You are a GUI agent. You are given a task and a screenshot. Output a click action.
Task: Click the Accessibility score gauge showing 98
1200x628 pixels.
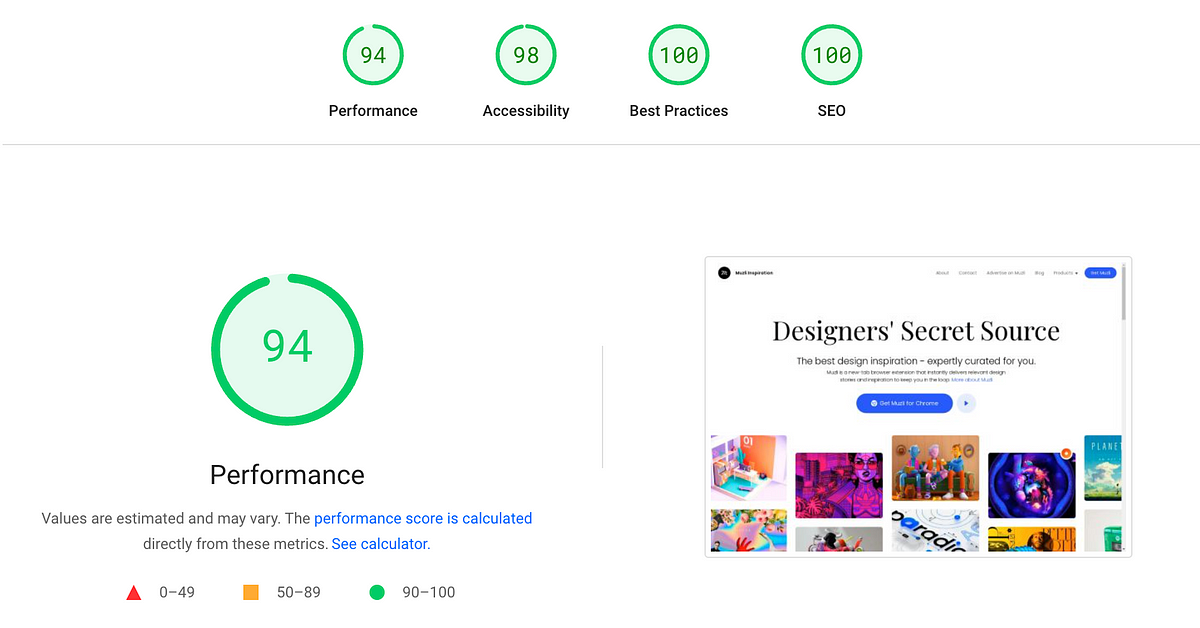[526, 55]
